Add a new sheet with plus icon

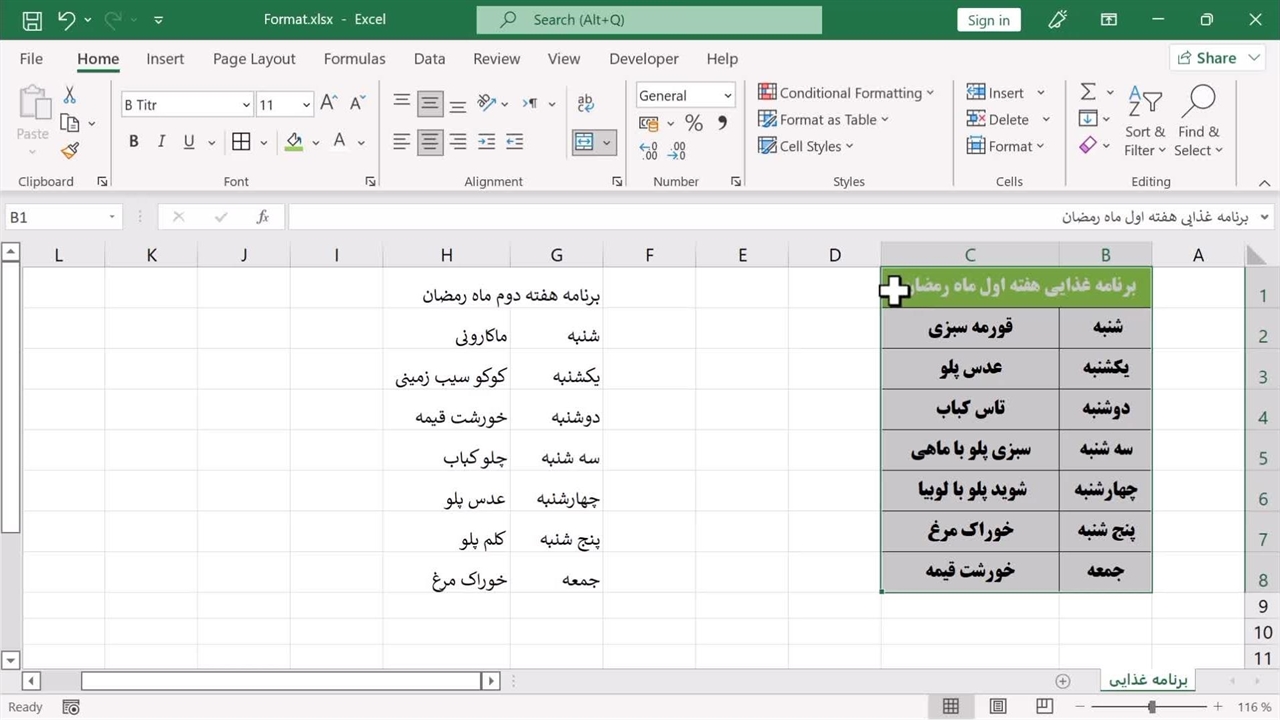coord(1063,681)
